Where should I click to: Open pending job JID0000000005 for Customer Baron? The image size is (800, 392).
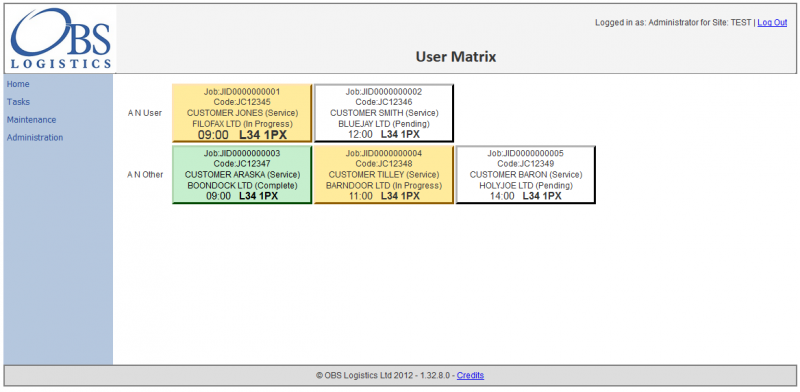526,175
